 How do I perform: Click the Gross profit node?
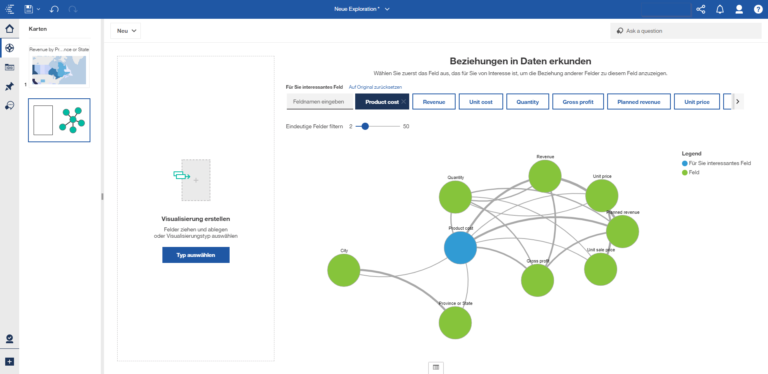click(x=537, y=280)
